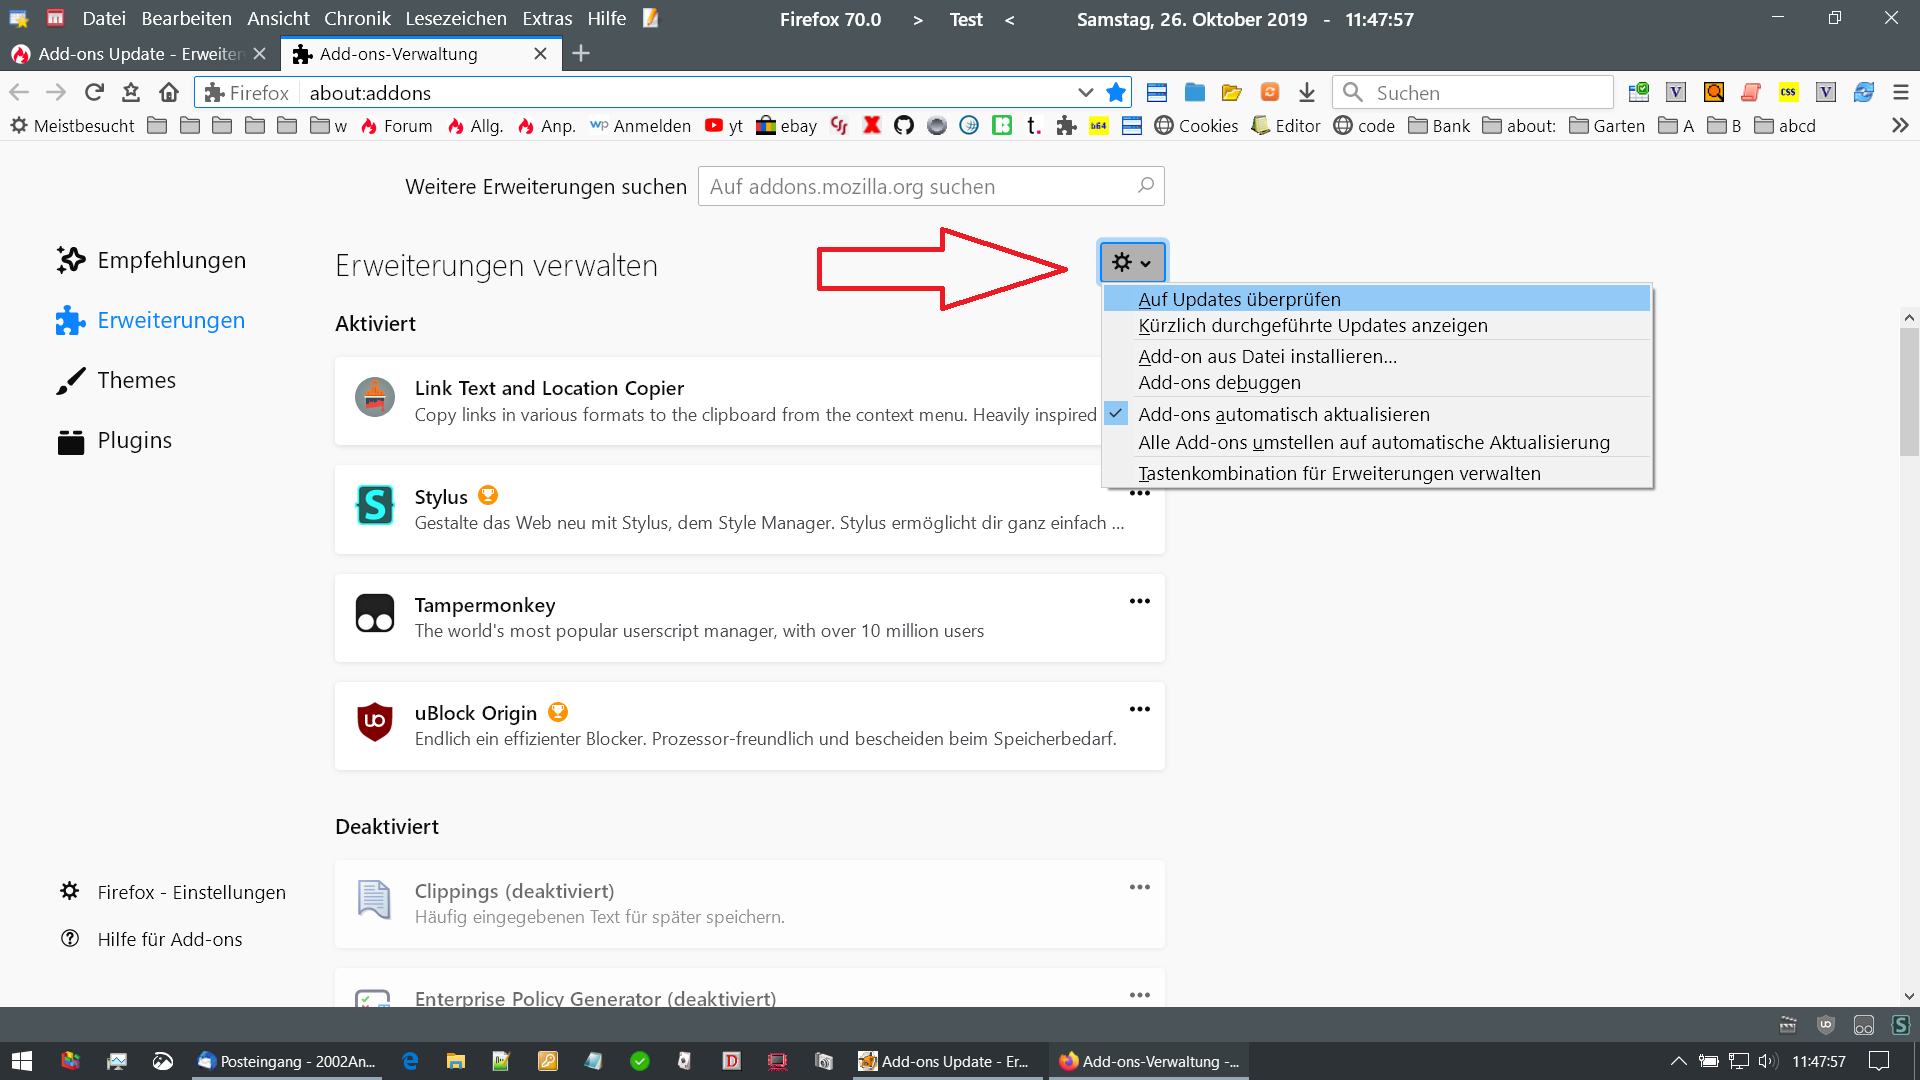Click the uBlock Origin shield icon
This screenshot has height=1080, width=1920.
coord(375,721)
